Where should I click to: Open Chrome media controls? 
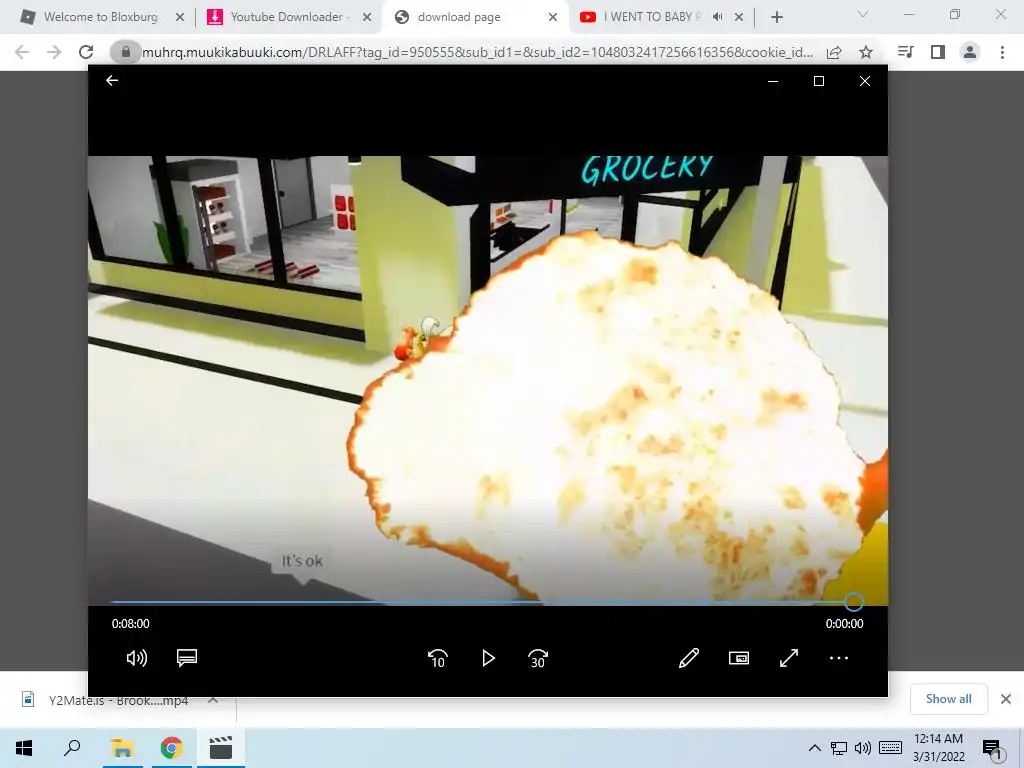pos(906,52)
